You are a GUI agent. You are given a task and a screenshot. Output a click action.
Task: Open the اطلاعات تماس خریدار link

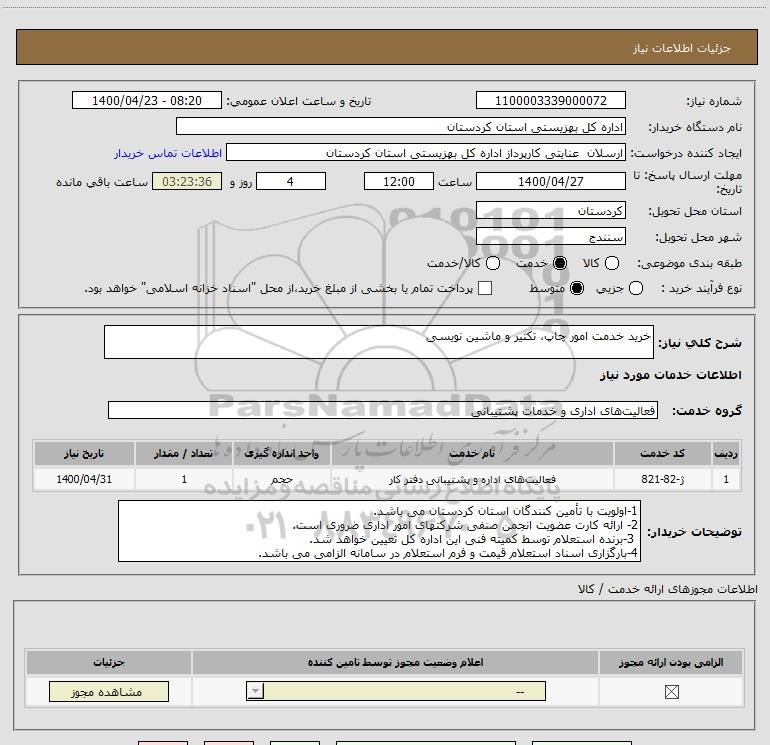168,153
